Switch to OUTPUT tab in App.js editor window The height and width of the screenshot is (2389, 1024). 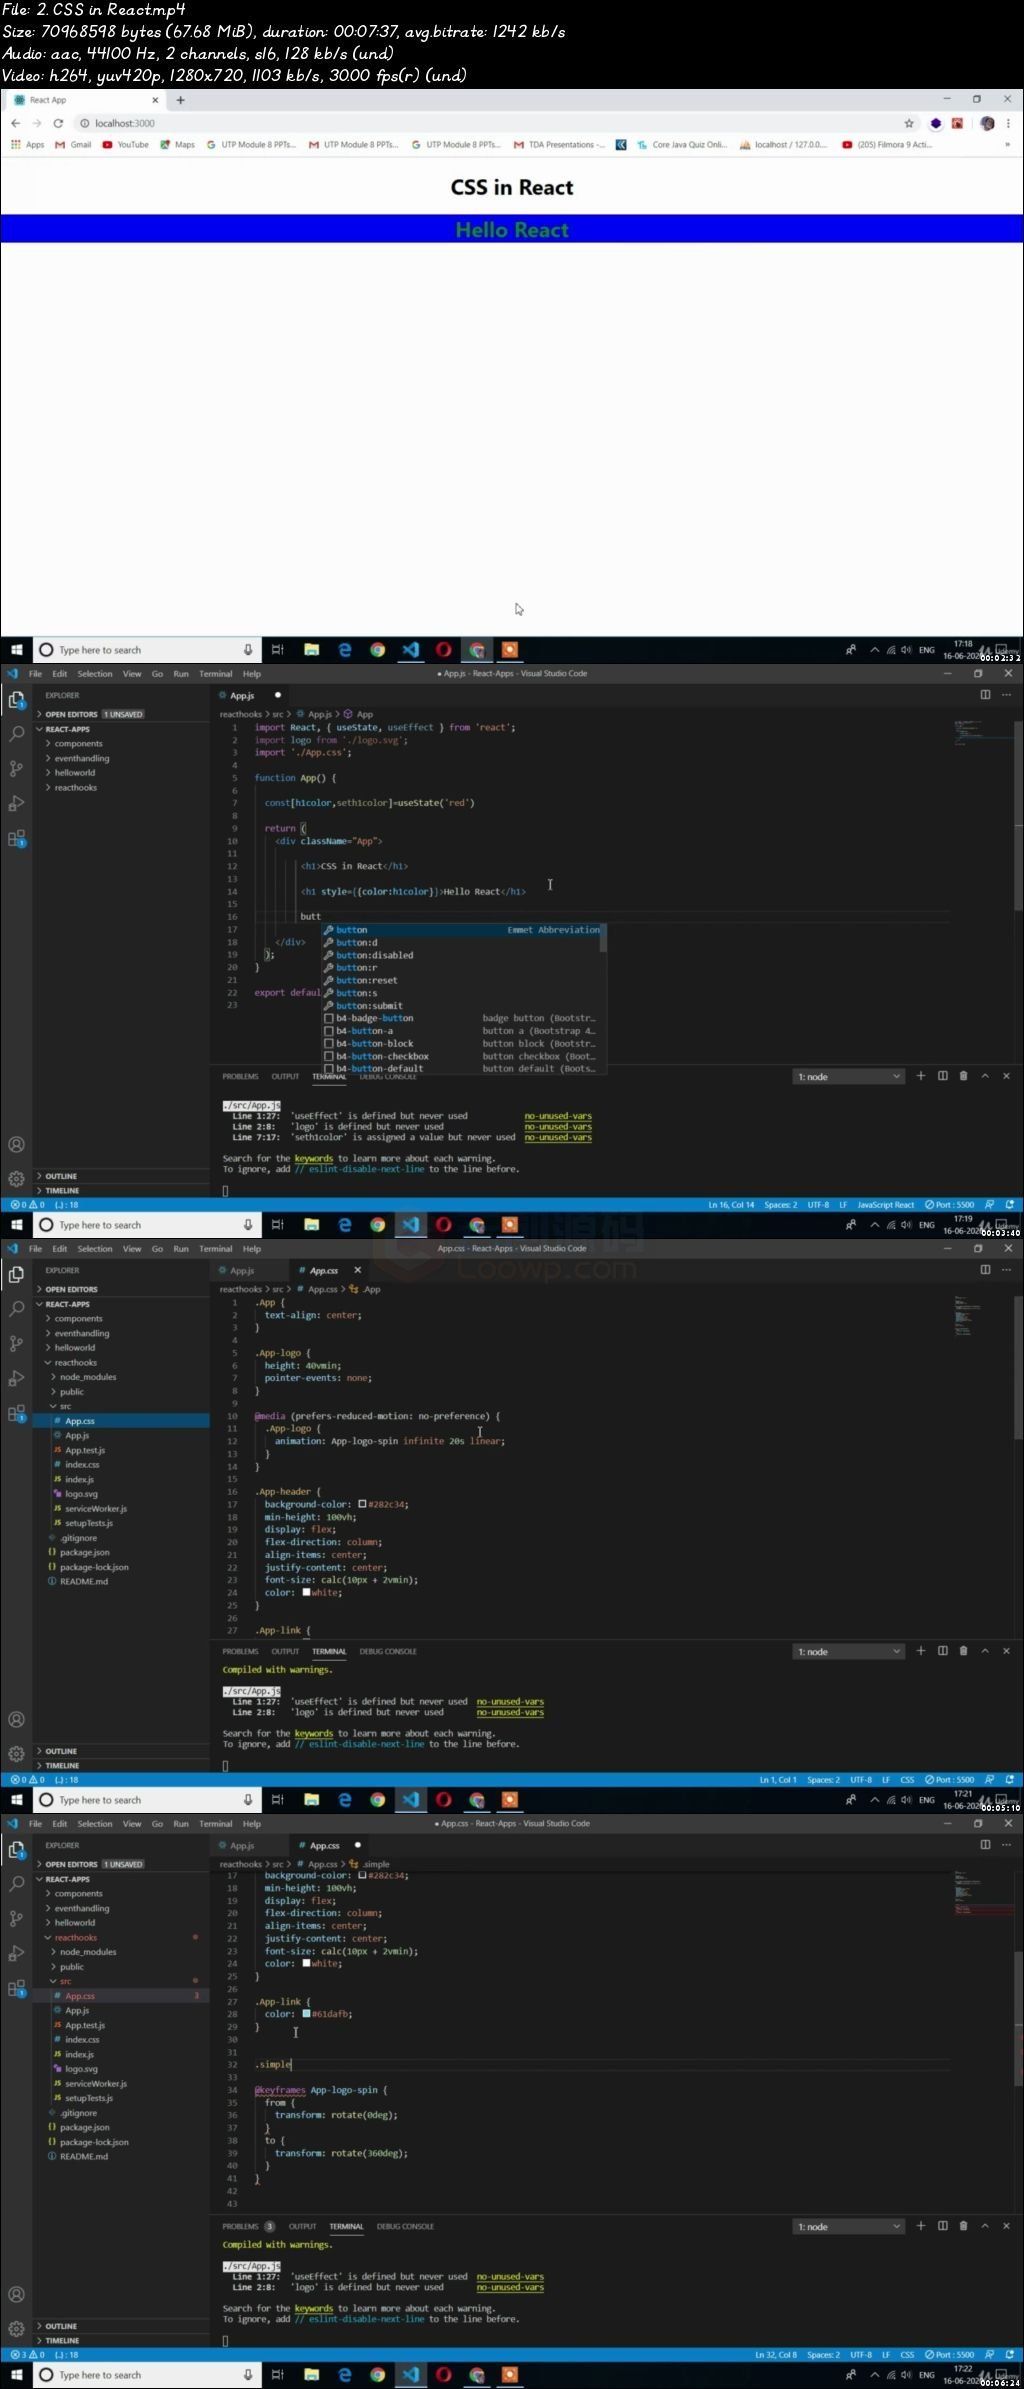(x=285, y=1076)
